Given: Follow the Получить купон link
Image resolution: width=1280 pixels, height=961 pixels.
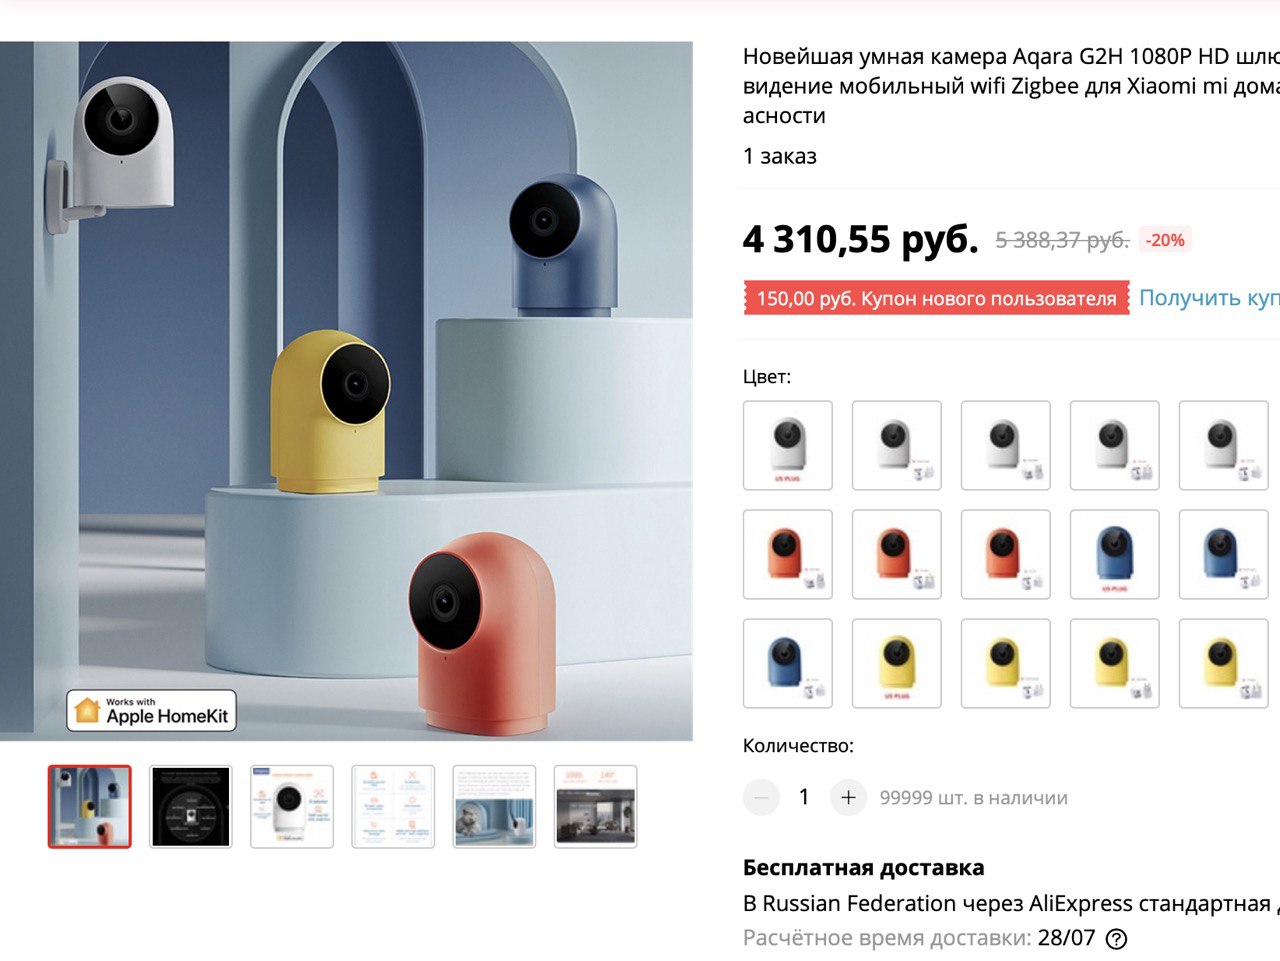Looking at the screenshot, I should pyautogui.click(x=1209, y=297).
